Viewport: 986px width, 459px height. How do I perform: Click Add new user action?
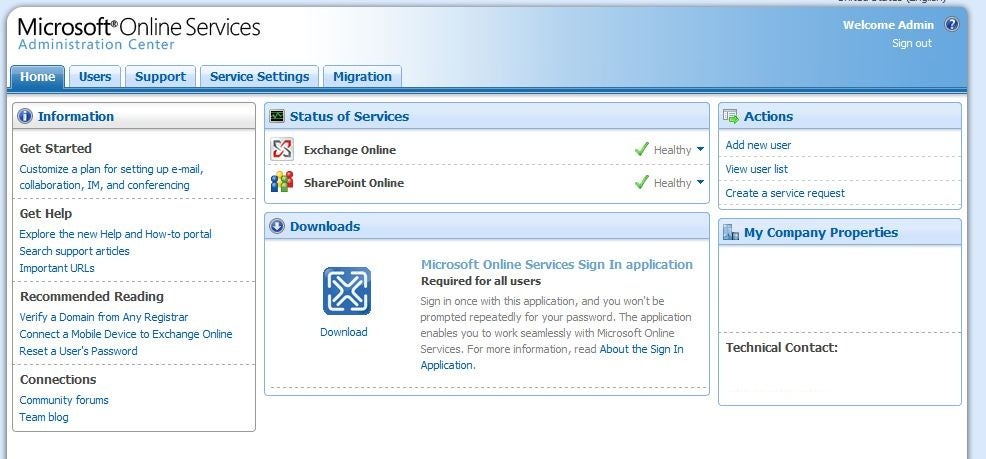(758, 145)
